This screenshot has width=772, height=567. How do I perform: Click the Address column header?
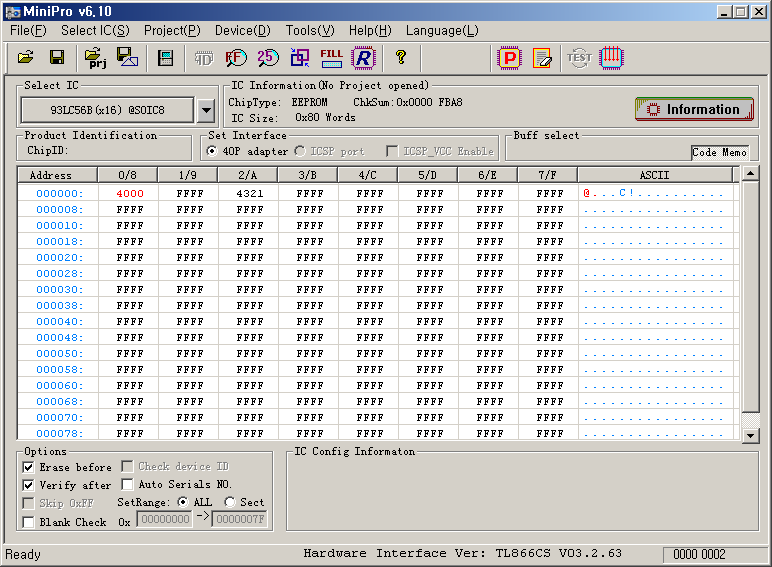tap(57, 175)
